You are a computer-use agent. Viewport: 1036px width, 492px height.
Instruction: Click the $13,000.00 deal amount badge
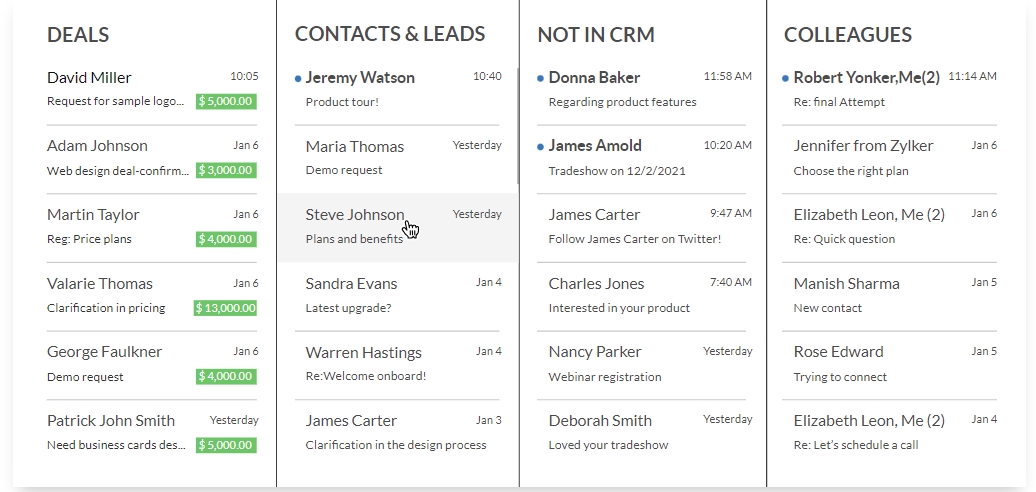tap(225, 308)
